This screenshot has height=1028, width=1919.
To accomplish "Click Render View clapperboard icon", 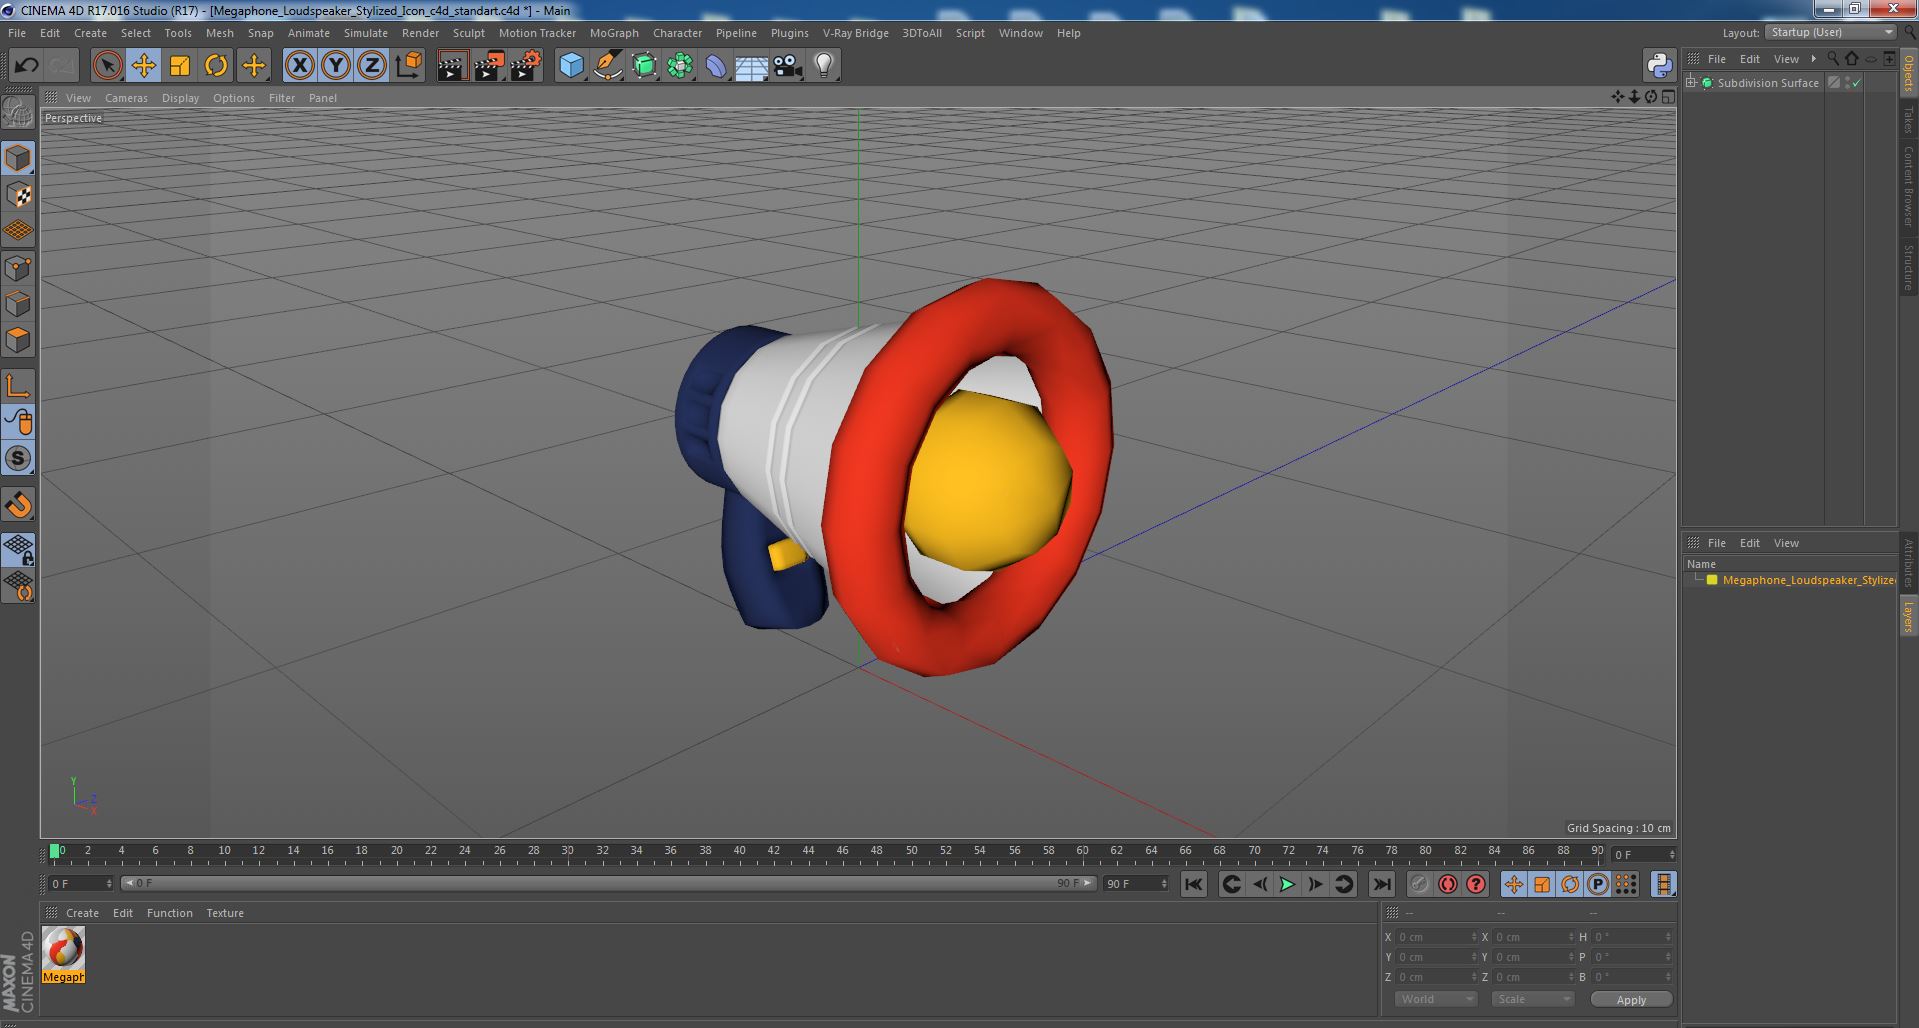I will (452, 66).
